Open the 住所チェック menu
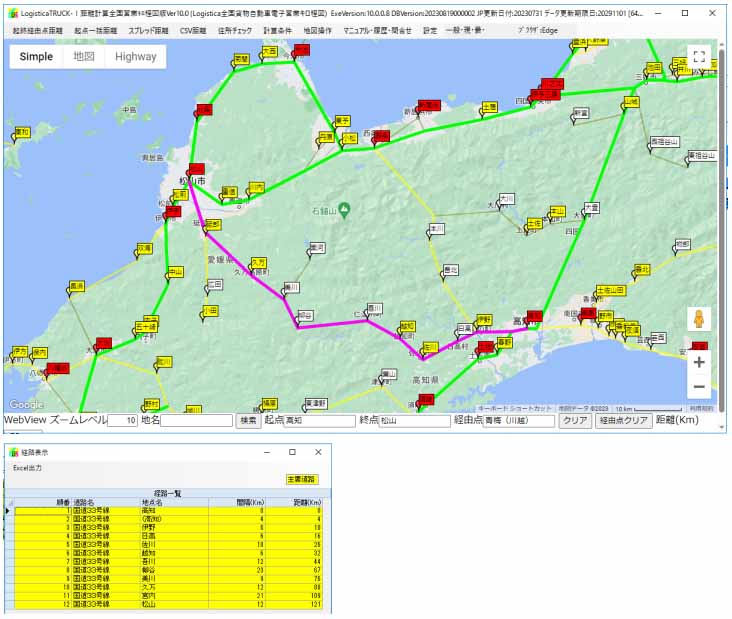This screenshot has width=732, height=619. coord(235,30)
